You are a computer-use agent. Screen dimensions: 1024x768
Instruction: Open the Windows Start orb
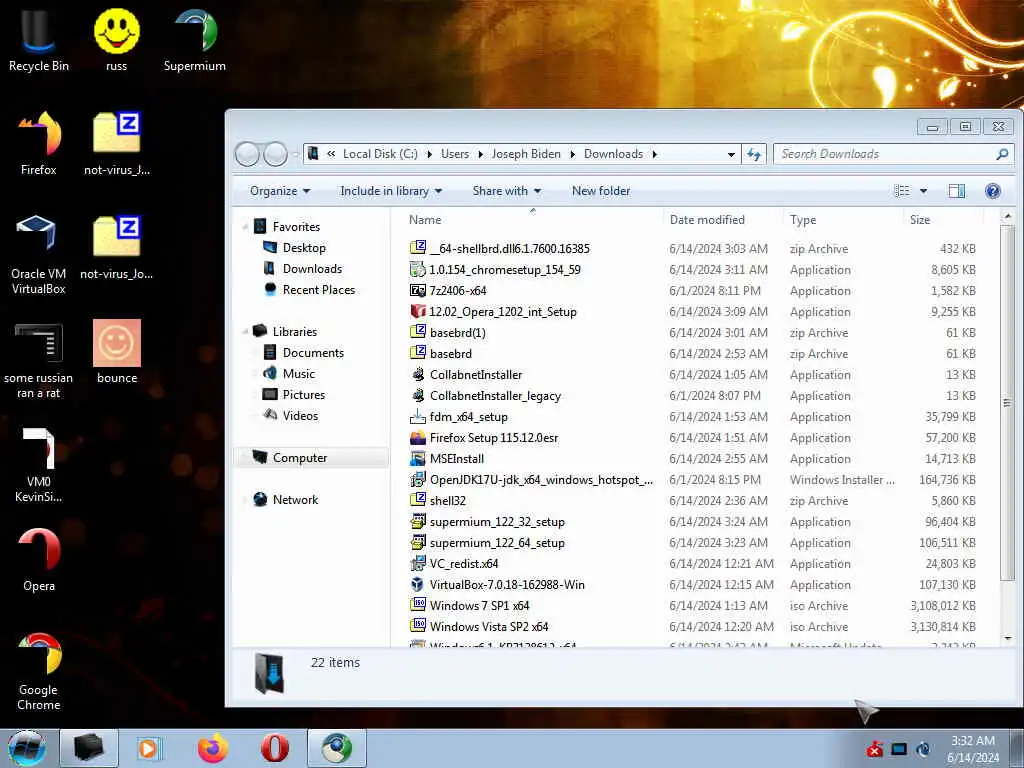pyautogui.click(x=26, y=748)
